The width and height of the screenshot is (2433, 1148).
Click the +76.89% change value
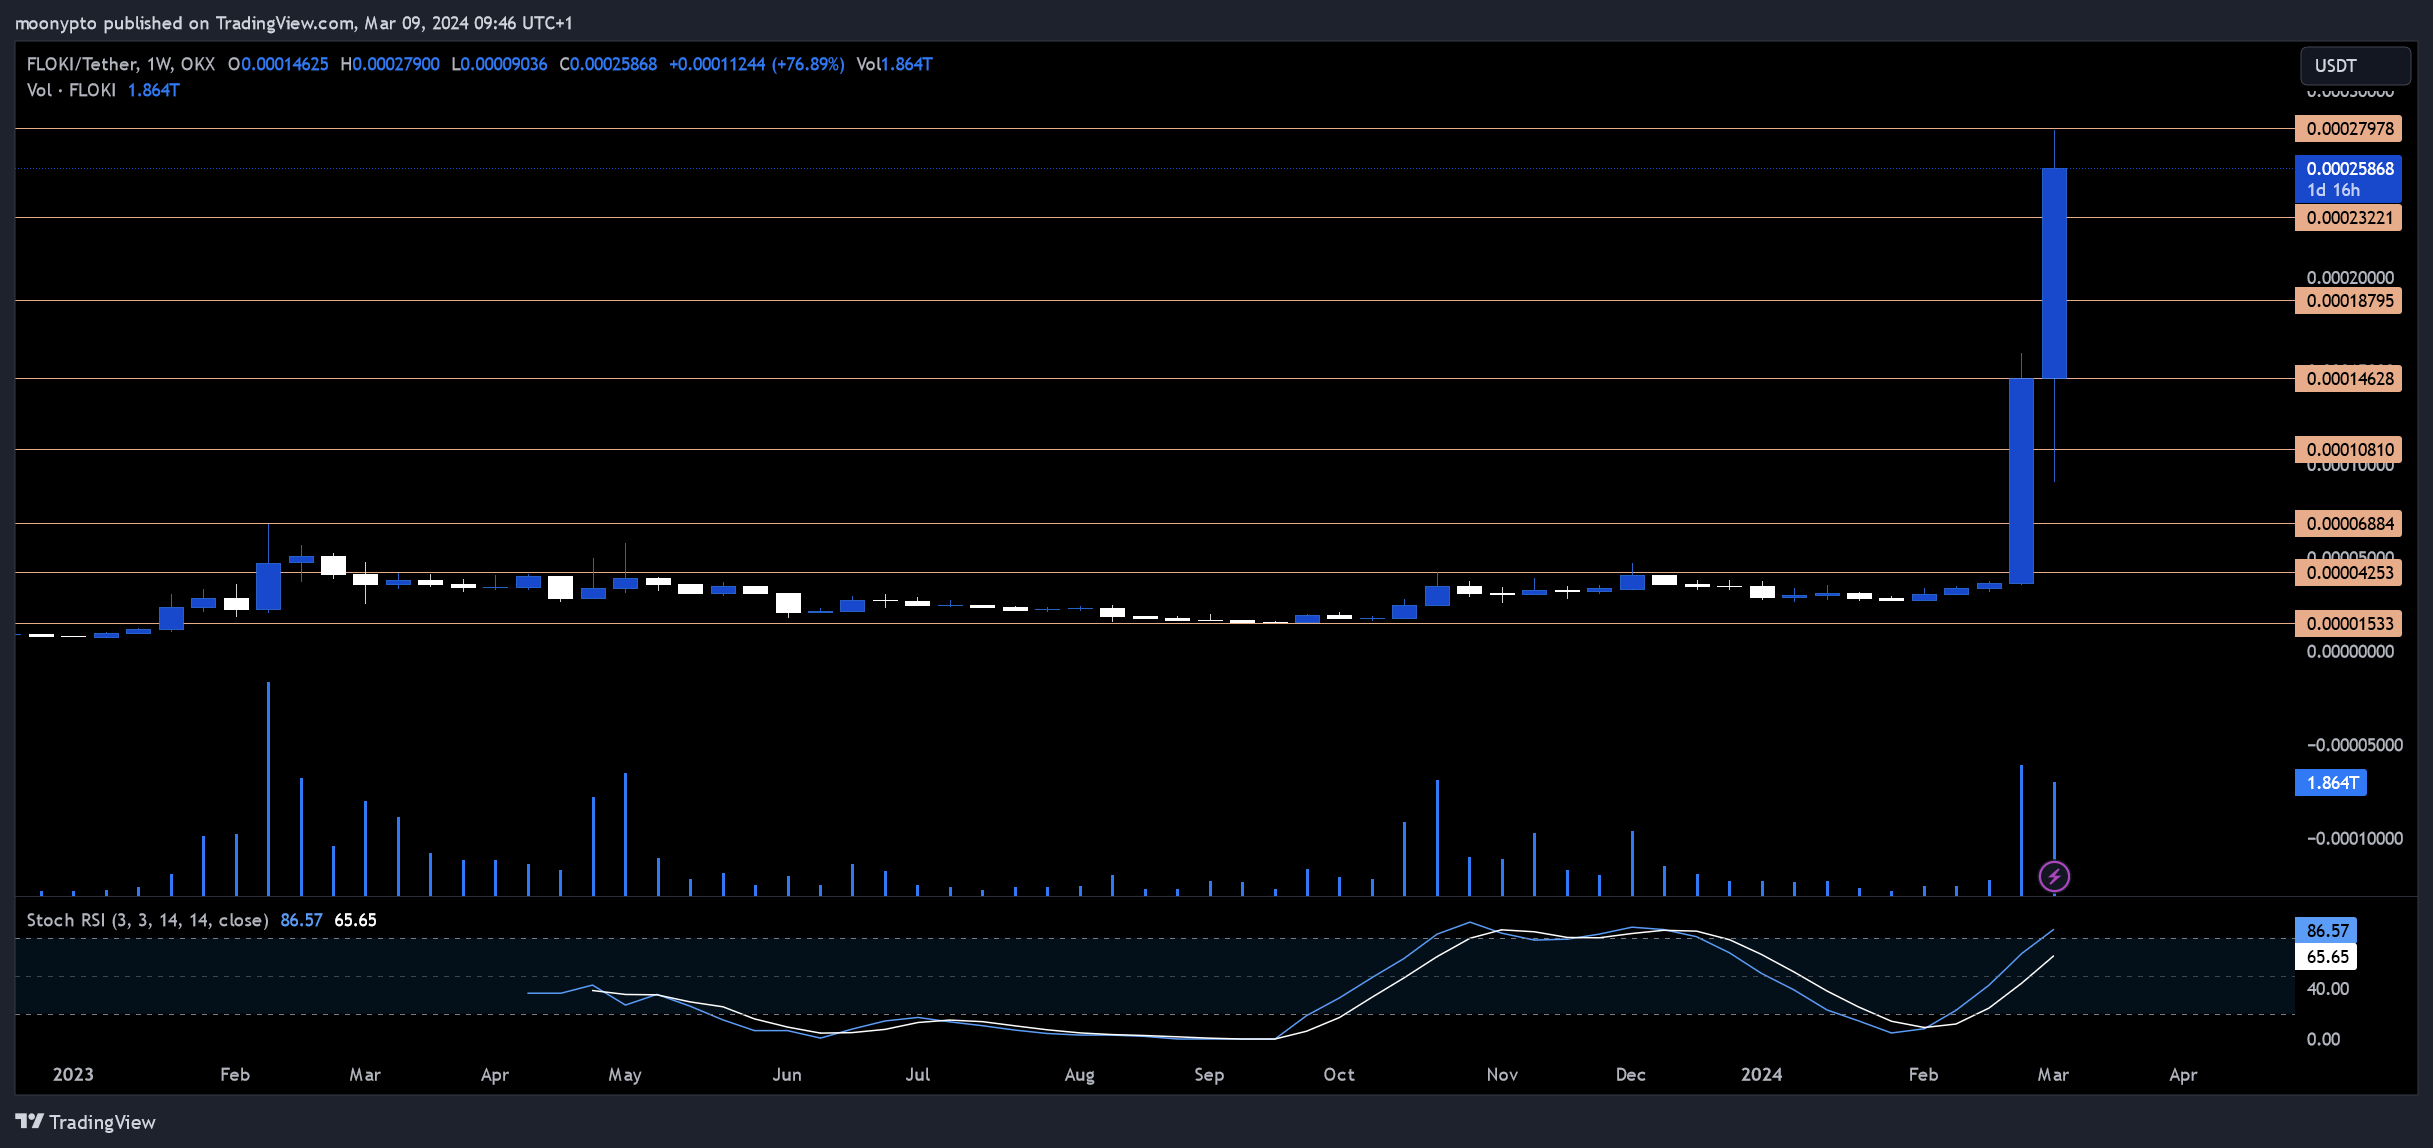[808, 64]
